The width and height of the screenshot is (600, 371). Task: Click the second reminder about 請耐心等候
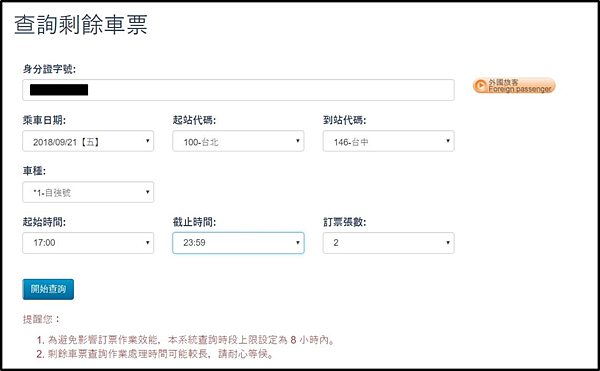(155, 354)
